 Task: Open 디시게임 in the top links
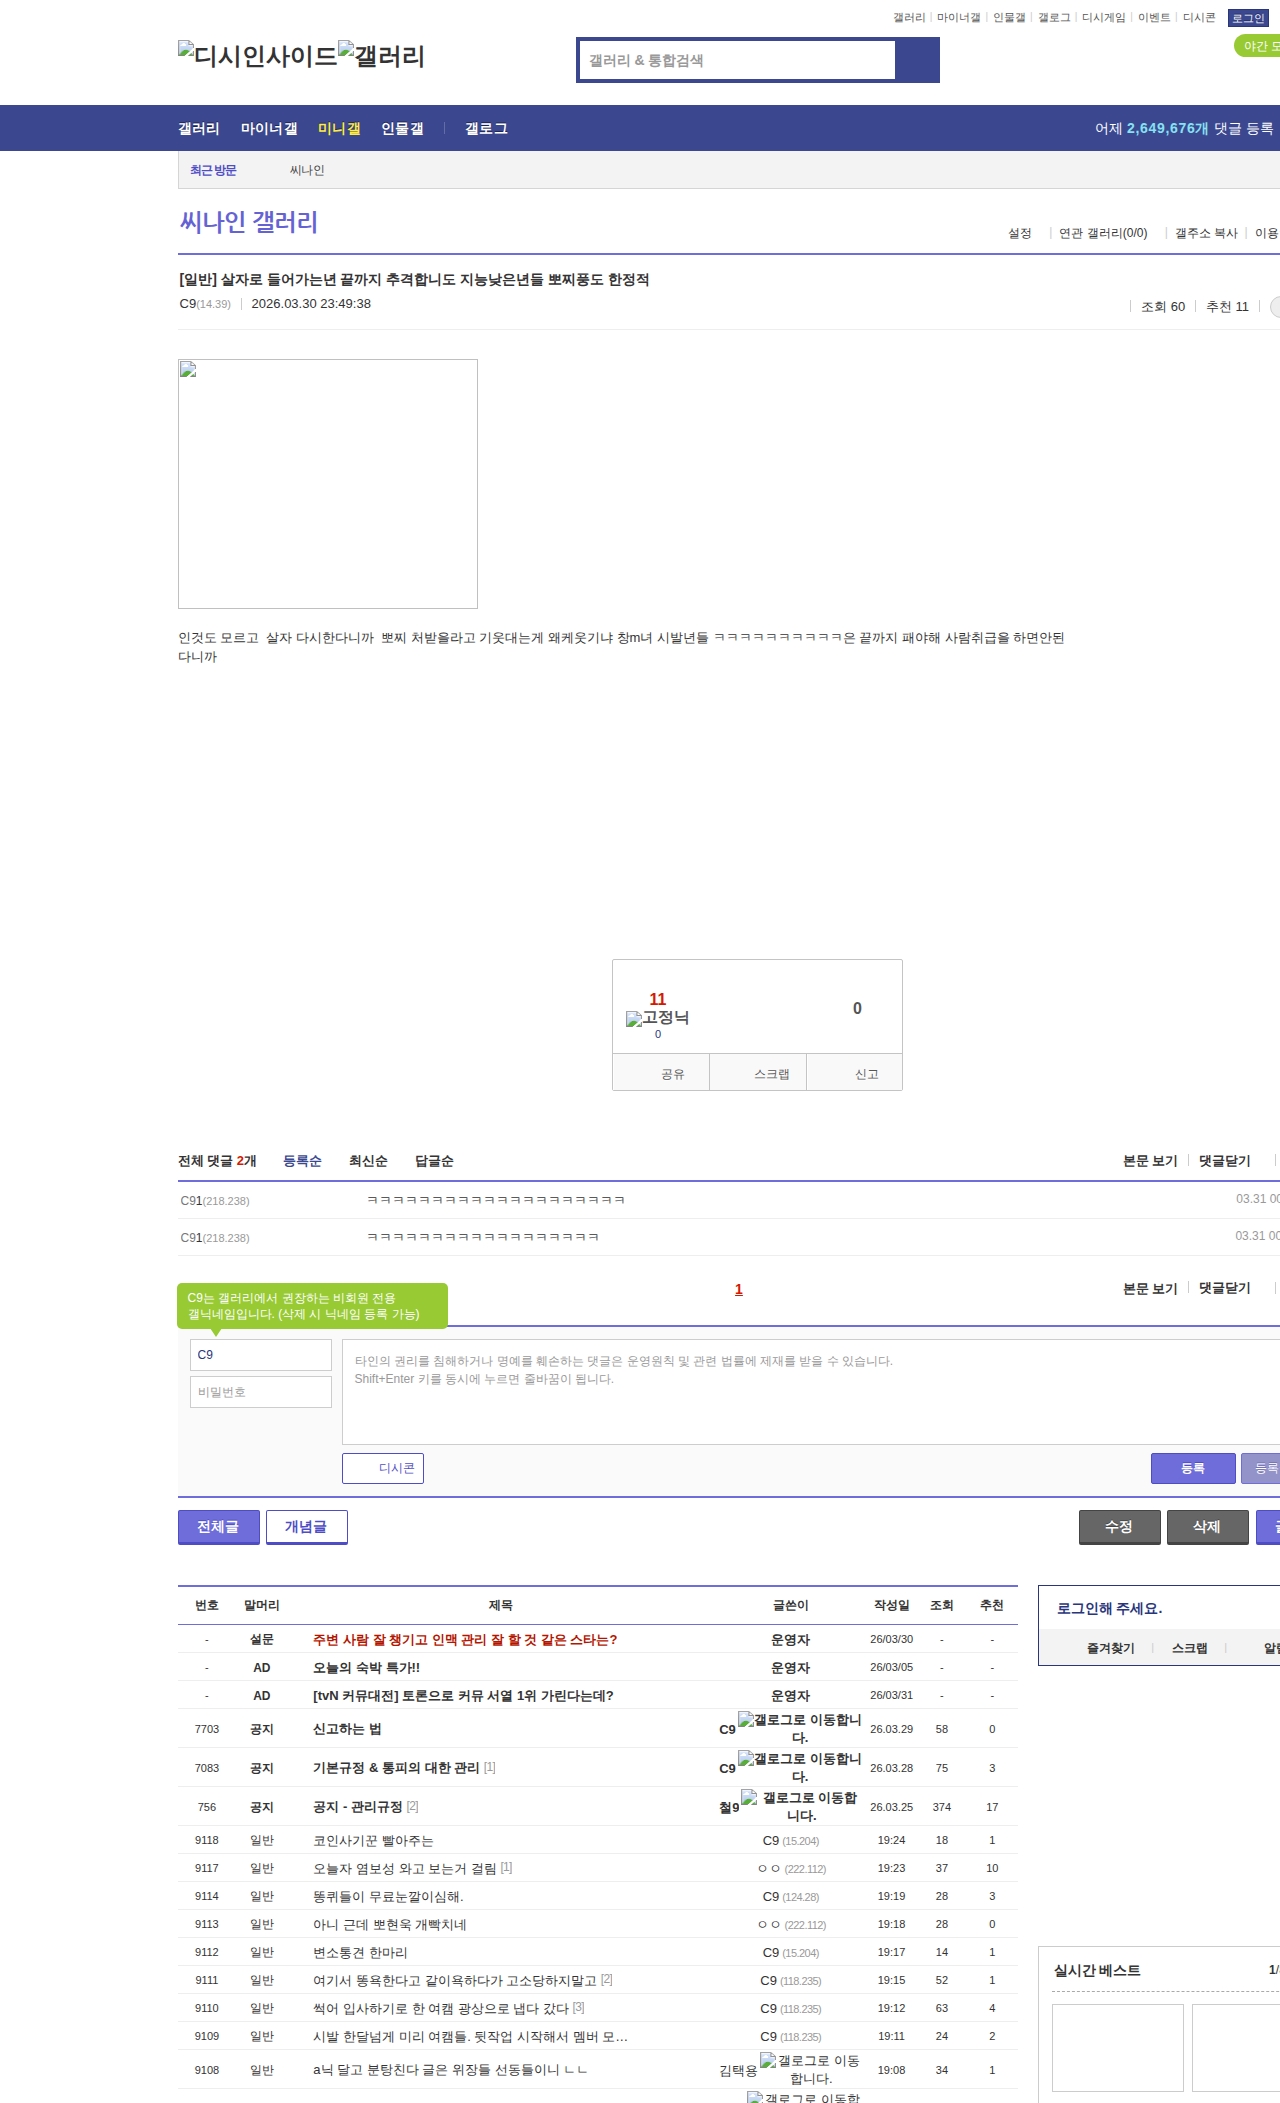(1103, 18)
